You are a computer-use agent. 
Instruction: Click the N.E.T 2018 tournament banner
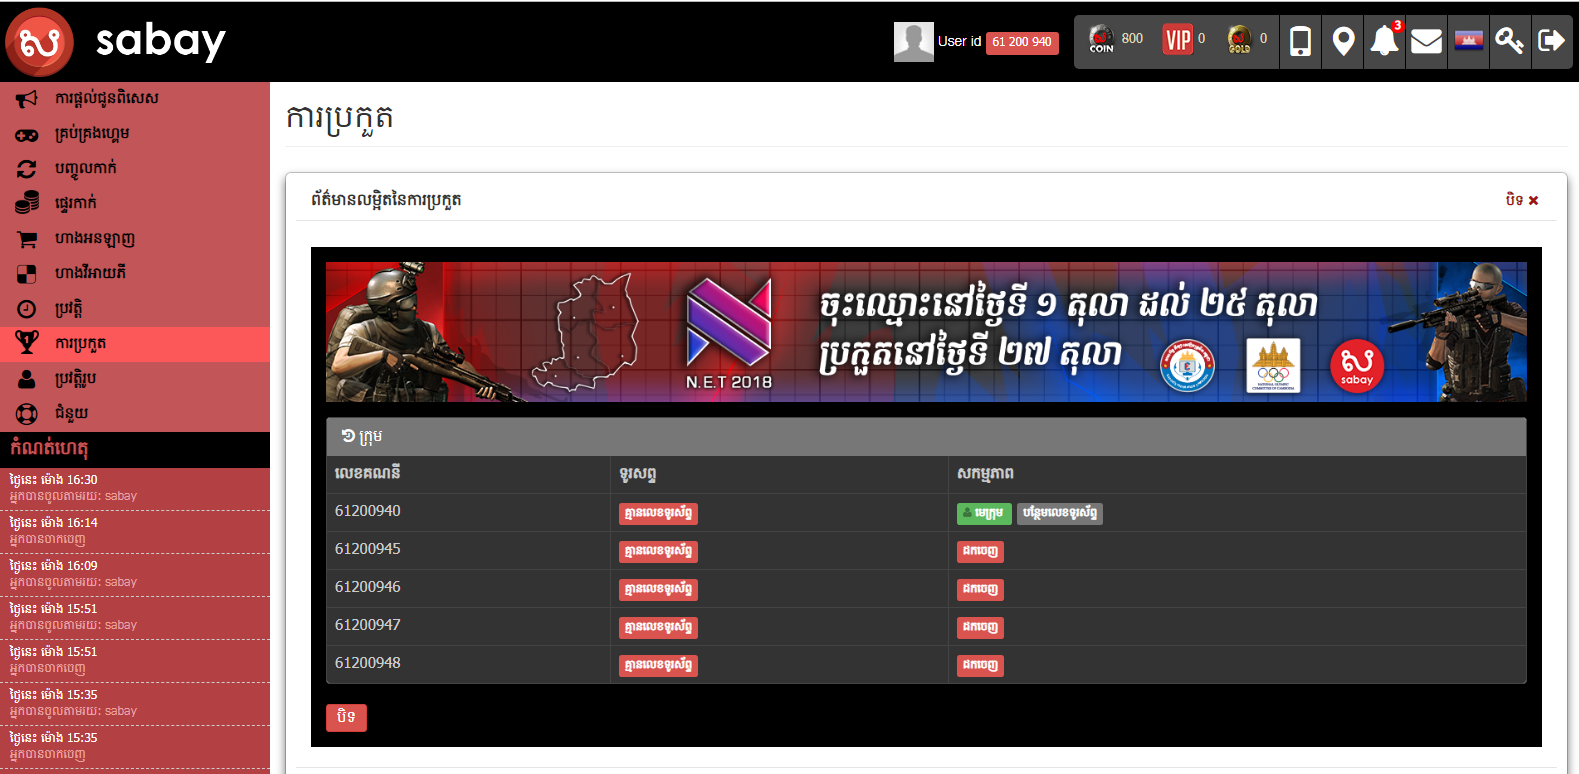click(926, 332)
